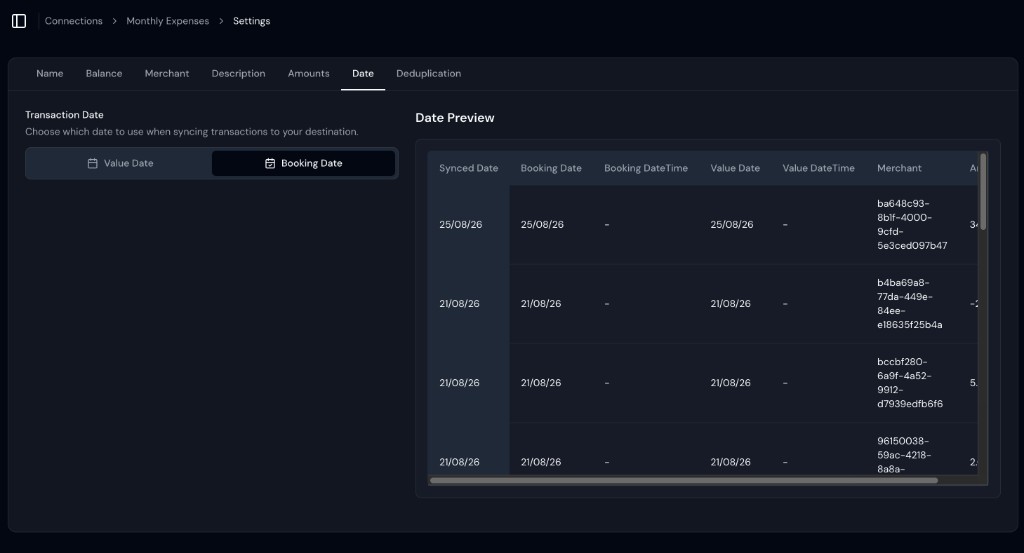Click the Value DateTime column header

(x=818, y=168)
